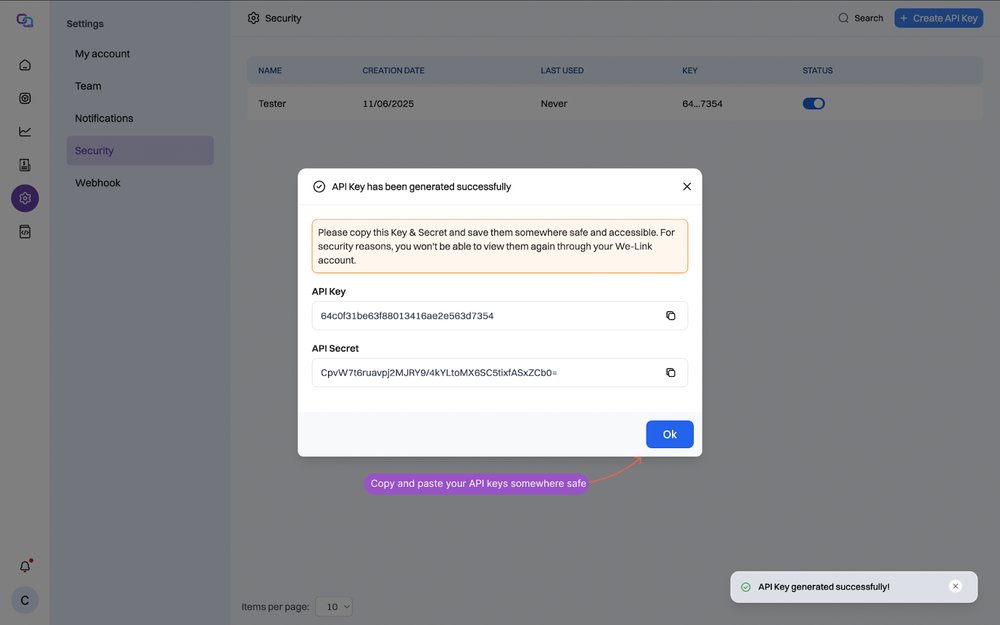Open the user avatar labeled C
The width and height of the screenshot is (1000, 625).
[x=25, y=600]
